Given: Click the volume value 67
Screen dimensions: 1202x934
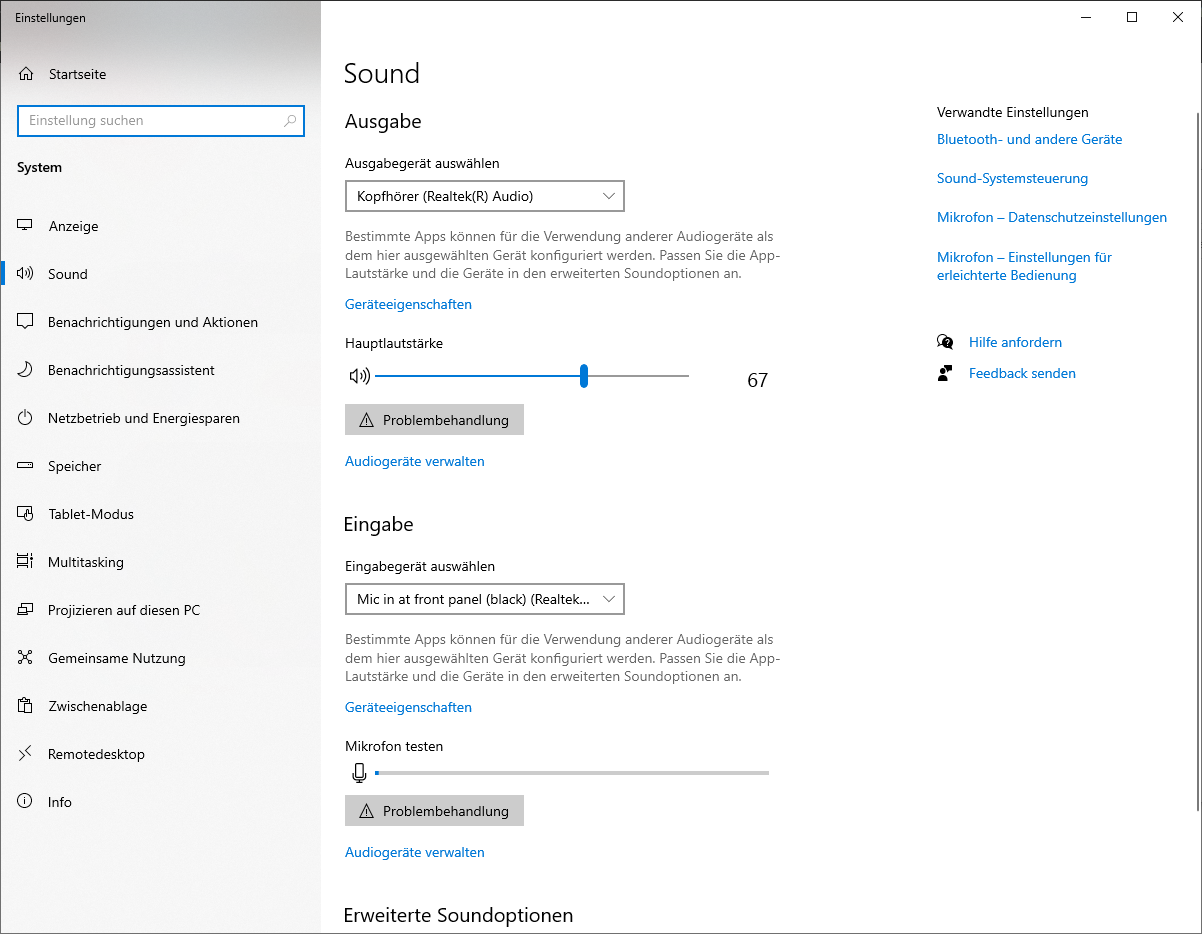Looking at the screenshot, I should point(757,380).
